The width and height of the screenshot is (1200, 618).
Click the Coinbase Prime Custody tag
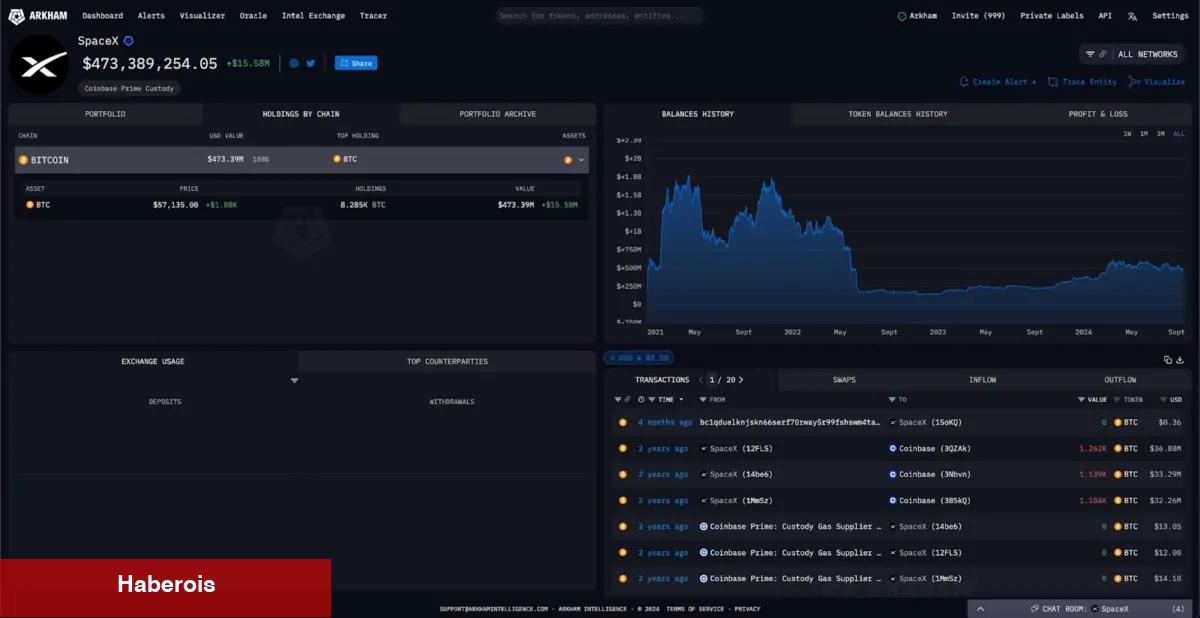click(x=129, y=88)
